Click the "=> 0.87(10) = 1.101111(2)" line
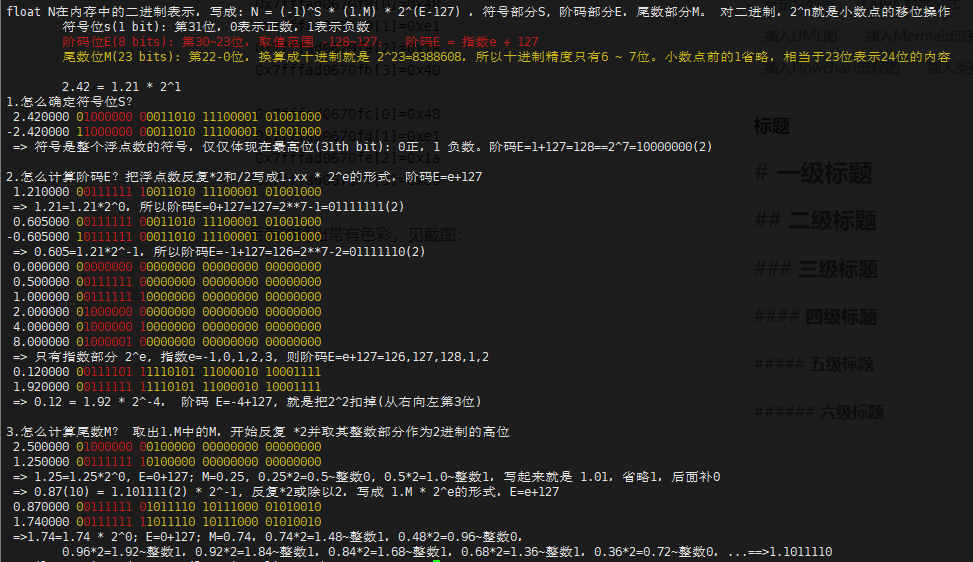This screenshot has height=562, width=973. coord(285,491)
